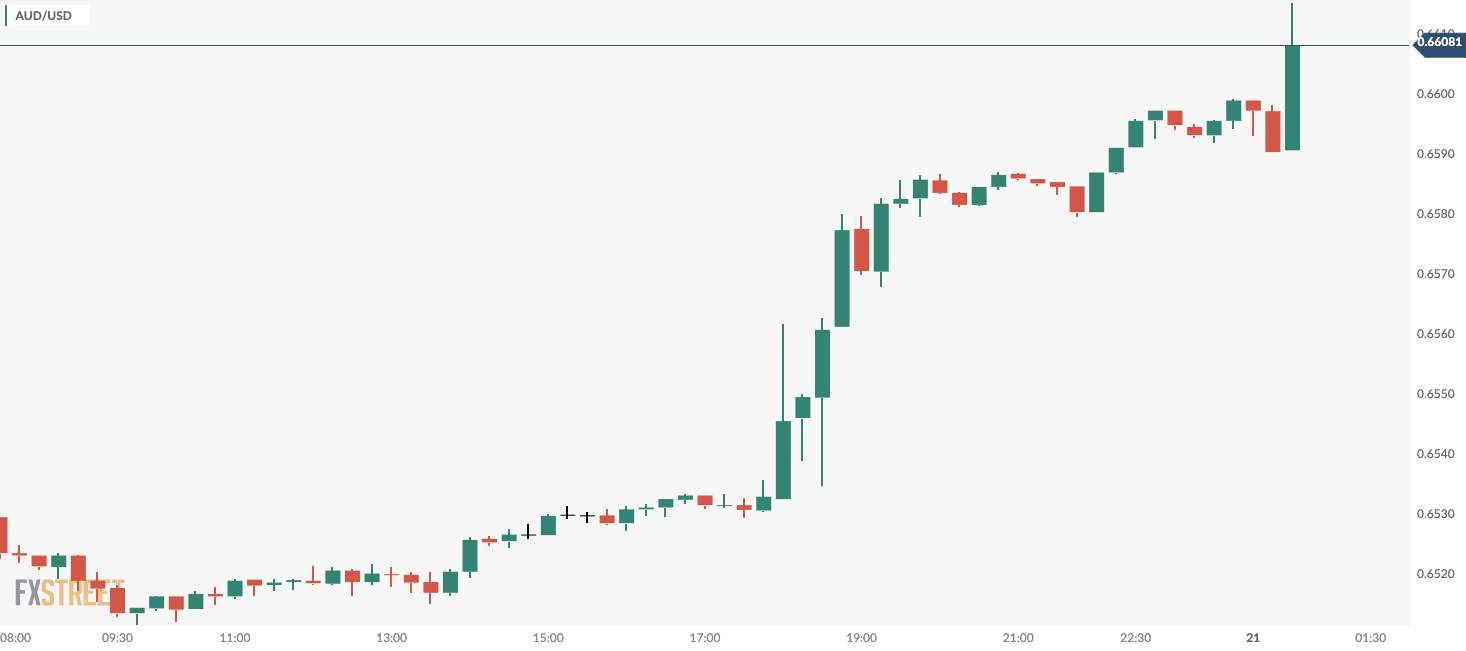1466x651 pixels.
Task: Click the 0.6560 price axis label
Action: 1438,334
